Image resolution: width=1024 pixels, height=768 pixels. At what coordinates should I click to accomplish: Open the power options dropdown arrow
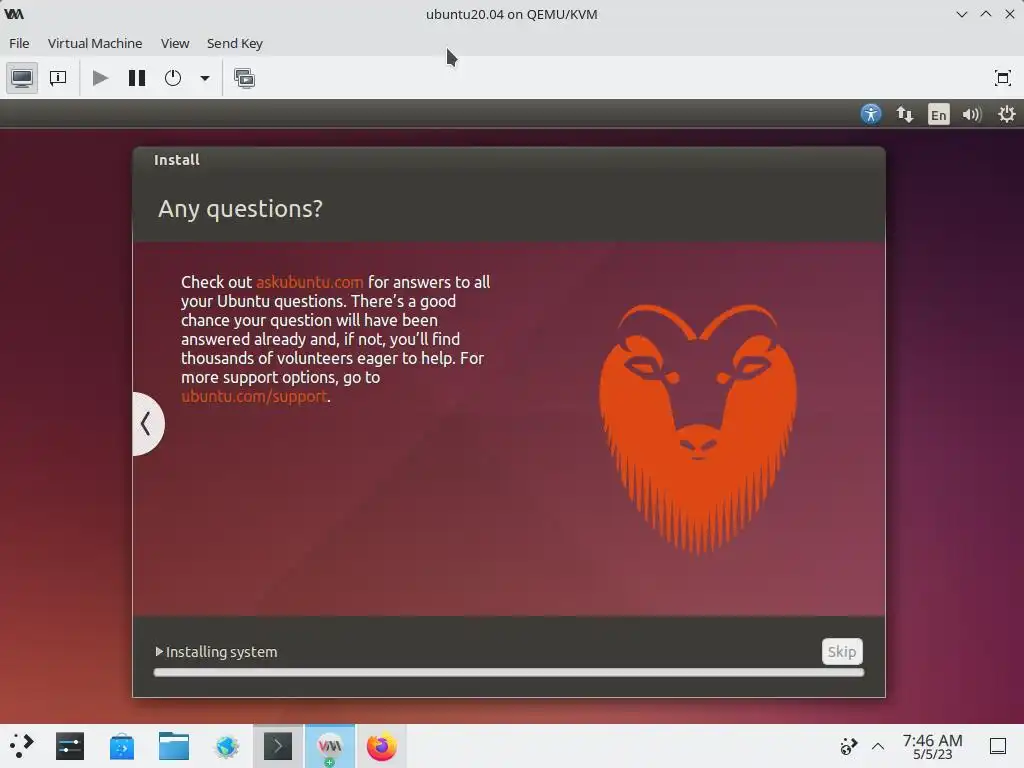click(x=204, y=78)
